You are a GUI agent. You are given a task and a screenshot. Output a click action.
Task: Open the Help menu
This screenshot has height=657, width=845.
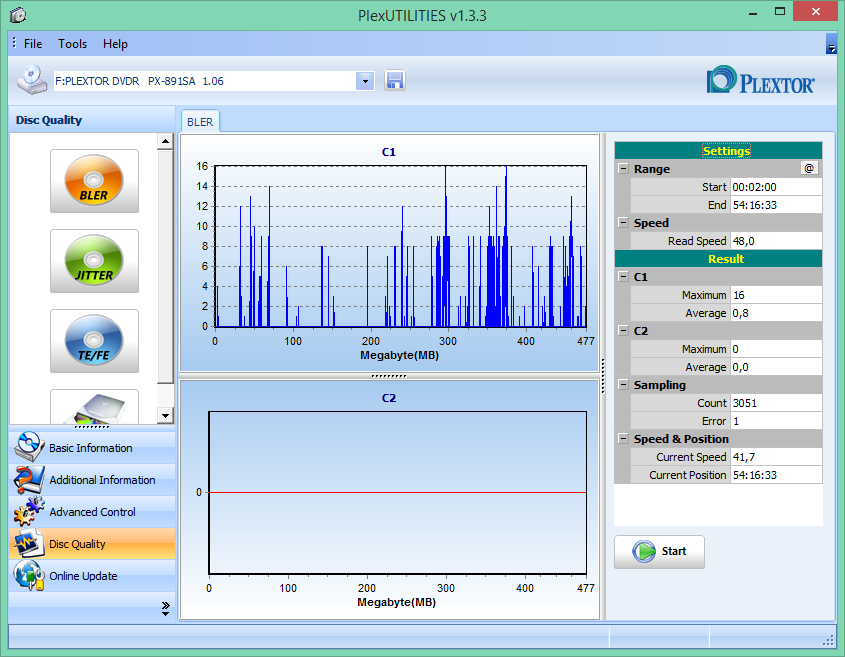(115, 44)
